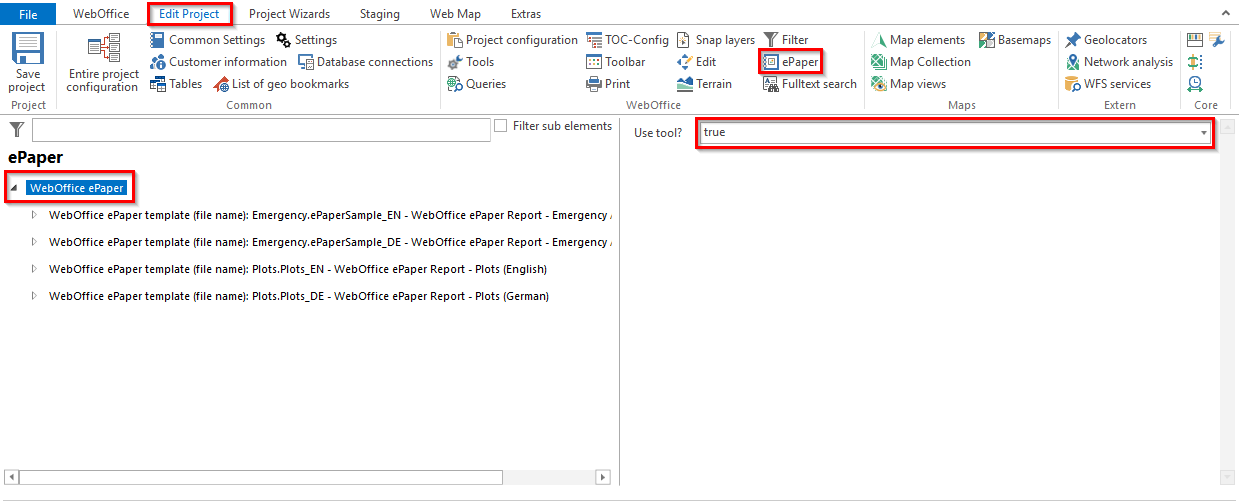
Task: Select Emergency.ePaperSample_EN template row
Action: click(x=330, y=215)
